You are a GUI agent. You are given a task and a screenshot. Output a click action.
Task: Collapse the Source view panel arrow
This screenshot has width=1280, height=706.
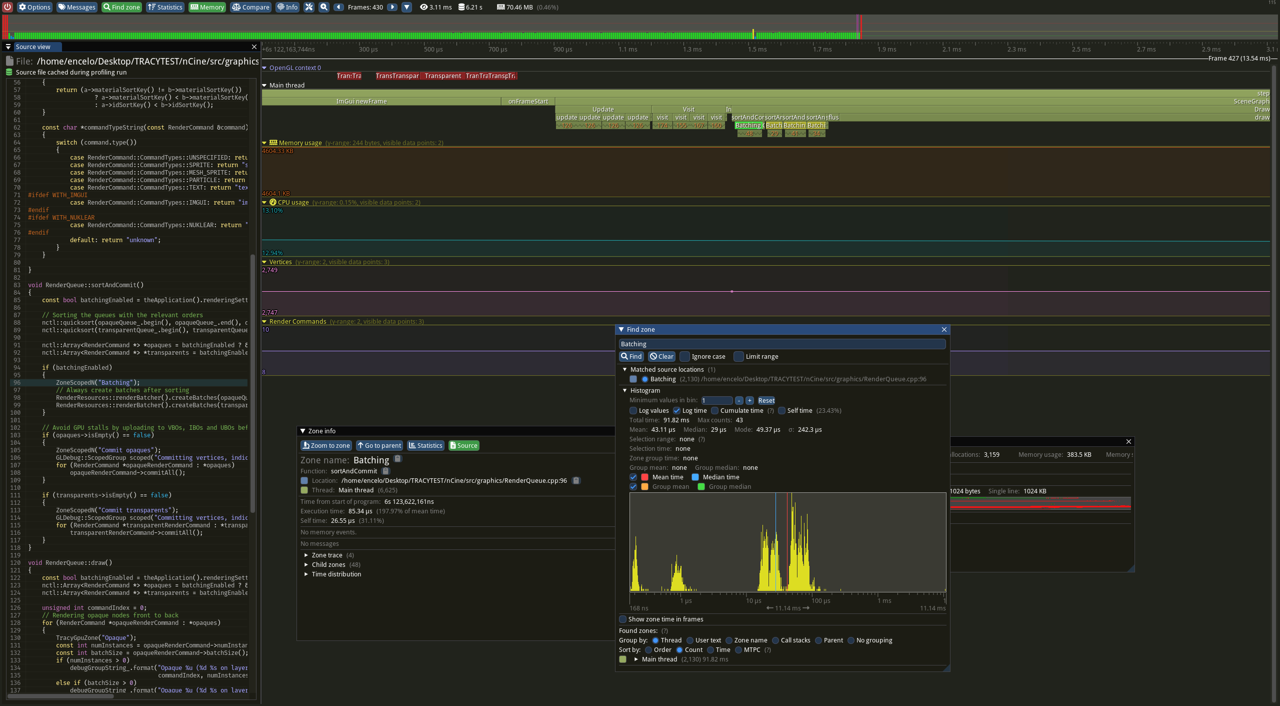[8, 47]
